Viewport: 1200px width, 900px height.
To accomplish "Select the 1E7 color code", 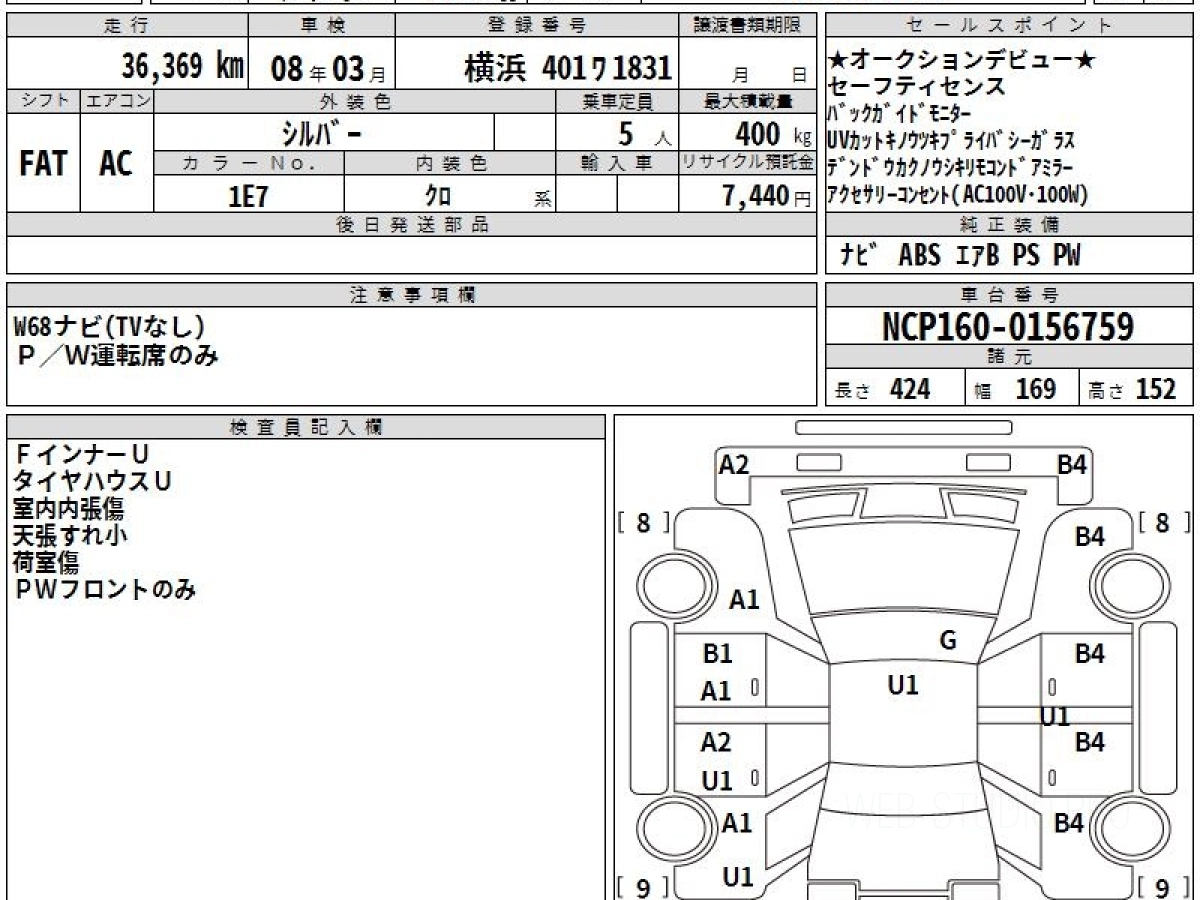I will coord(249,196).
